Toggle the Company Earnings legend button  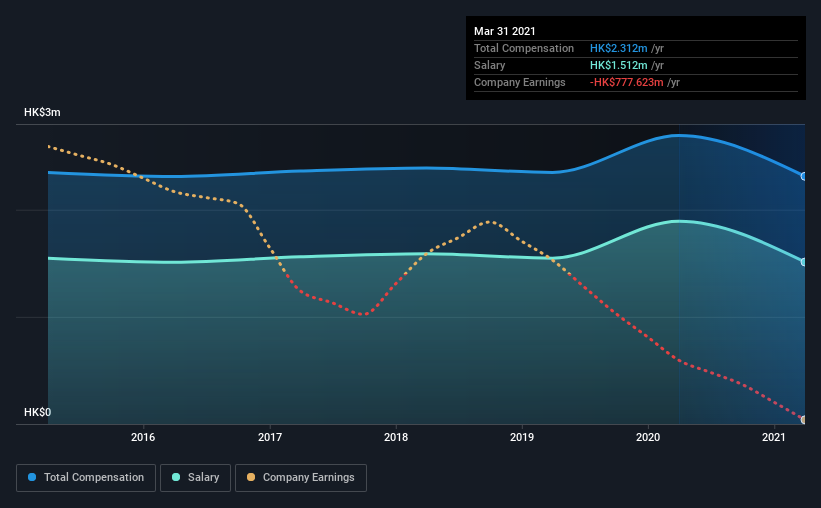click(301, 478)
